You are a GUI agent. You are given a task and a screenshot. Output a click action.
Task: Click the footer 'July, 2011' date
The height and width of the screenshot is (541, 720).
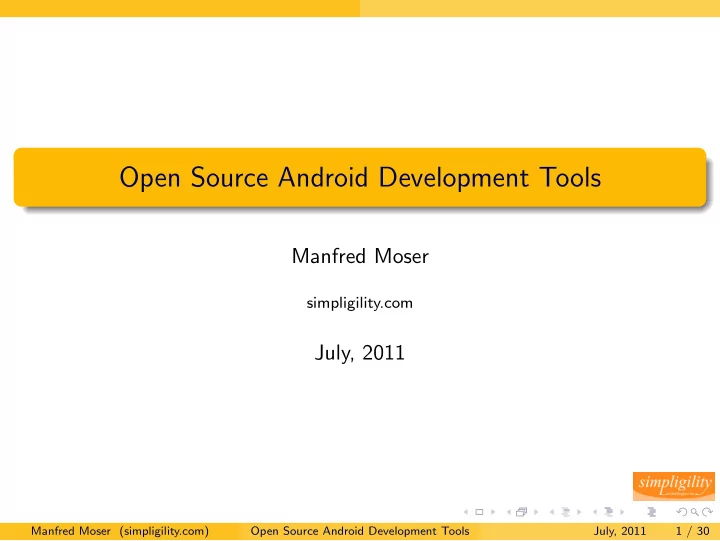(x=620, y=531)
